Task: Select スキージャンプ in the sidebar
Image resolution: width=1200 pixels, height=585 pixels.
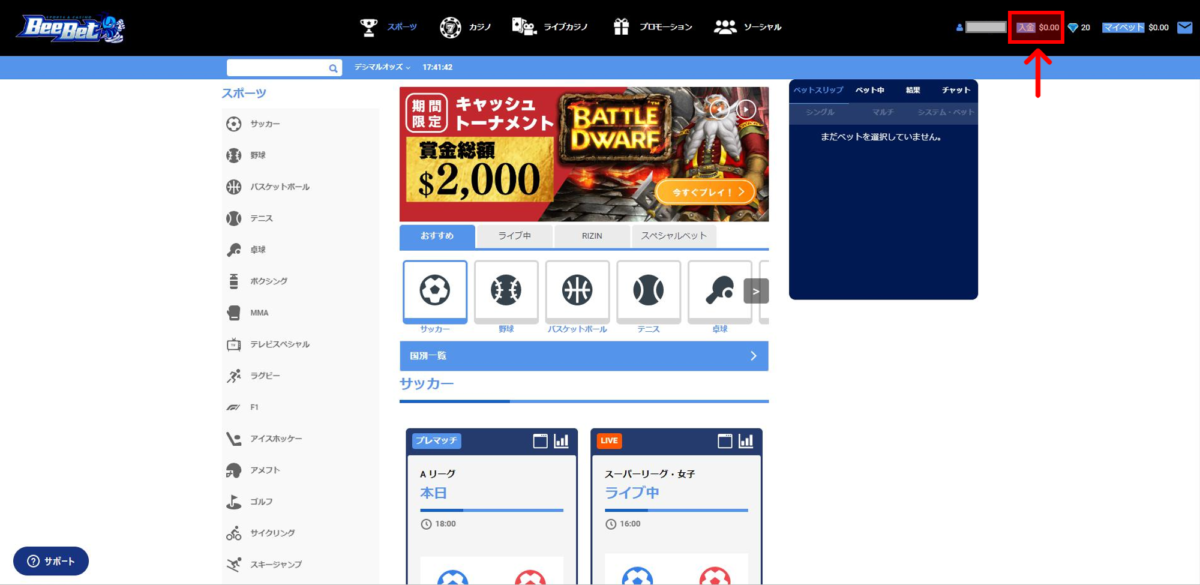Action: [x=264, y=564]
